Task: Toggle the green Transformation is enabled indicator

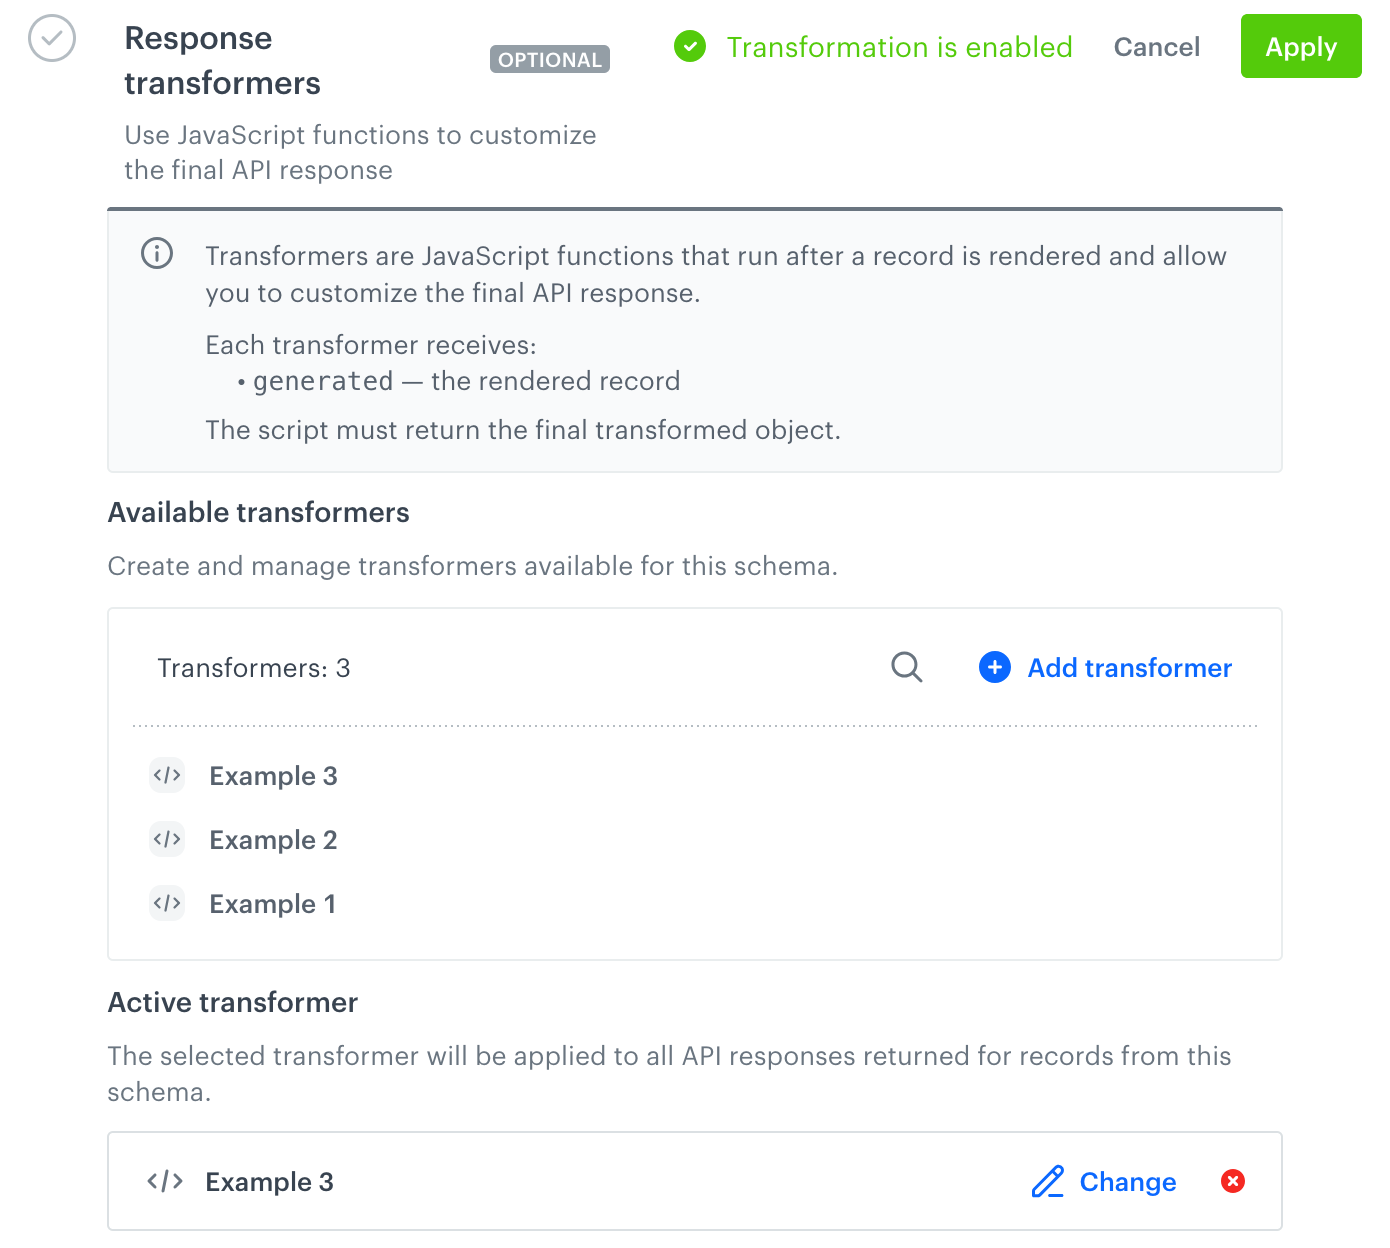Action: [873, 47]
